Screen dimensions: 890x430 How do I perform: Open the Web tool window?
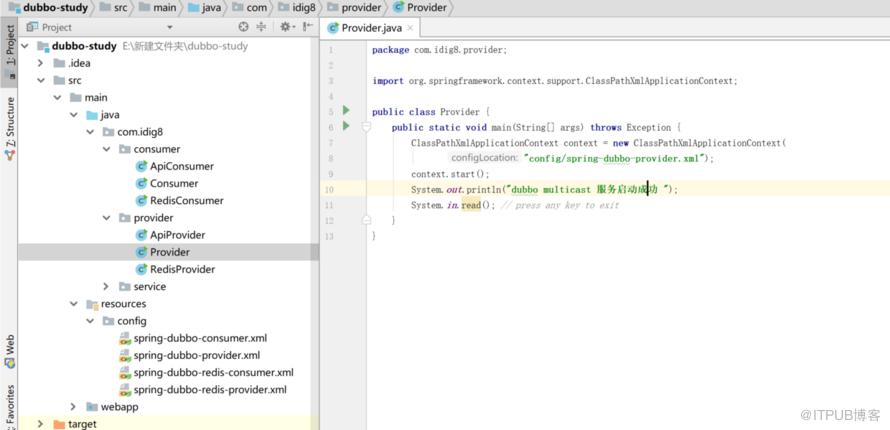tap(10, 352)
